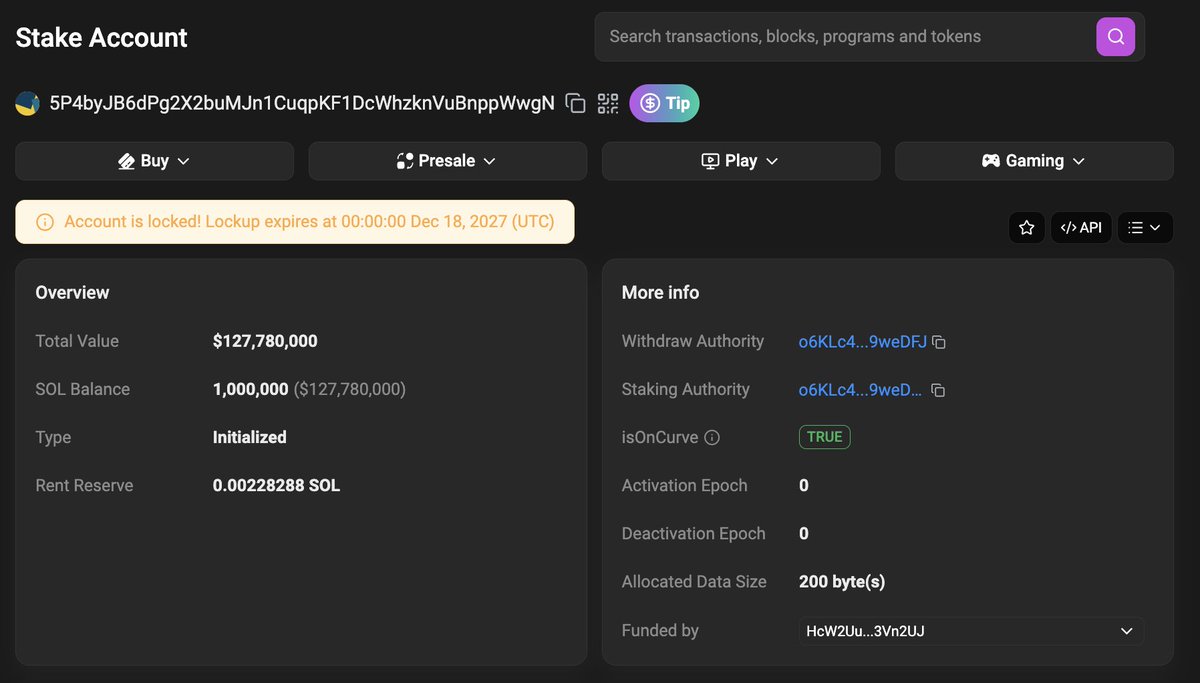Image resolution: width=1200 pixels, height=683 pixels.
Task: Expand the list view dropdown near API
Action: click(x=1145, y=227)
